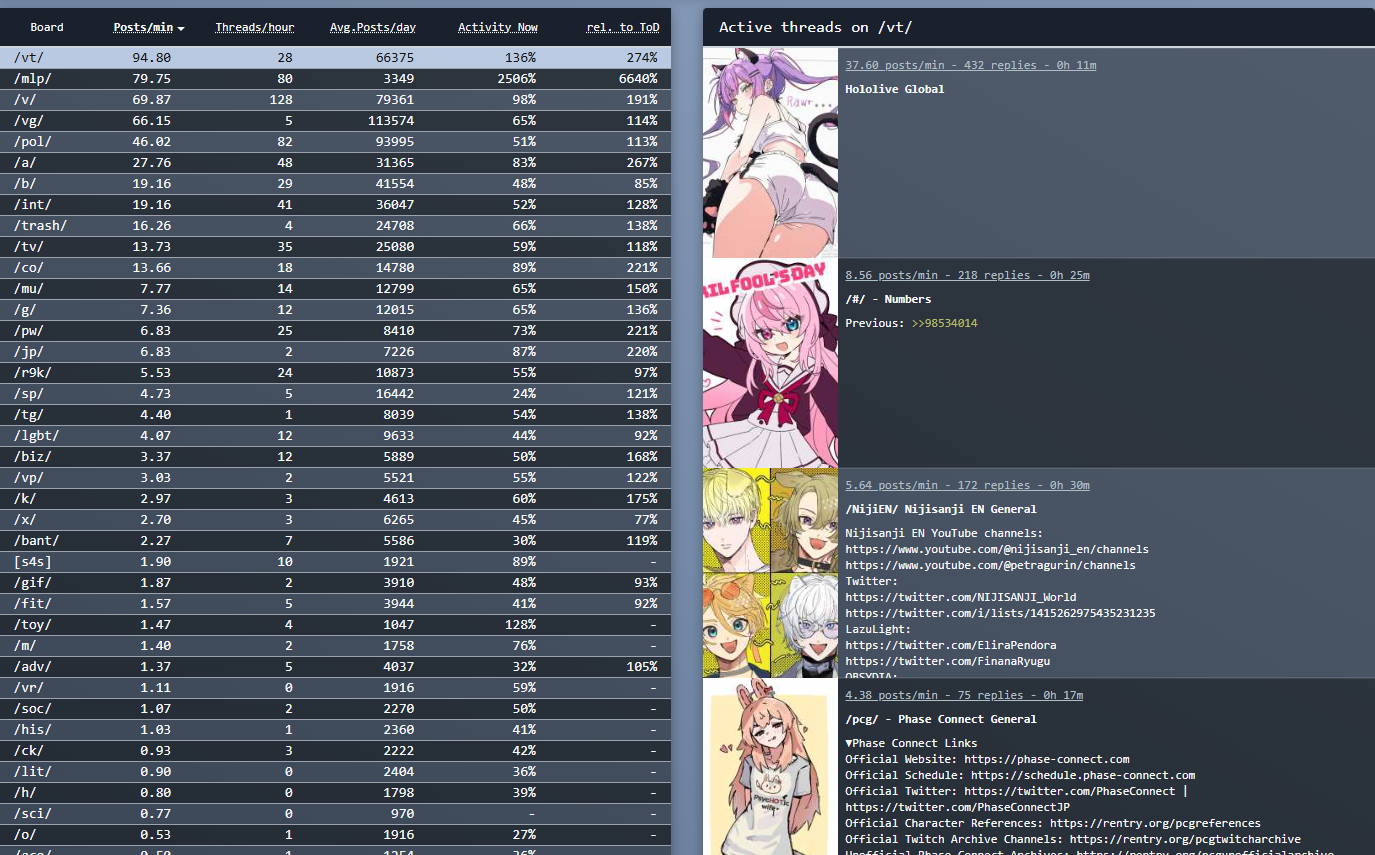The height and width of the screenshot is (855, 1375).
Task: Pick the /pw/ board row
Action: click(x=336, y=330)
